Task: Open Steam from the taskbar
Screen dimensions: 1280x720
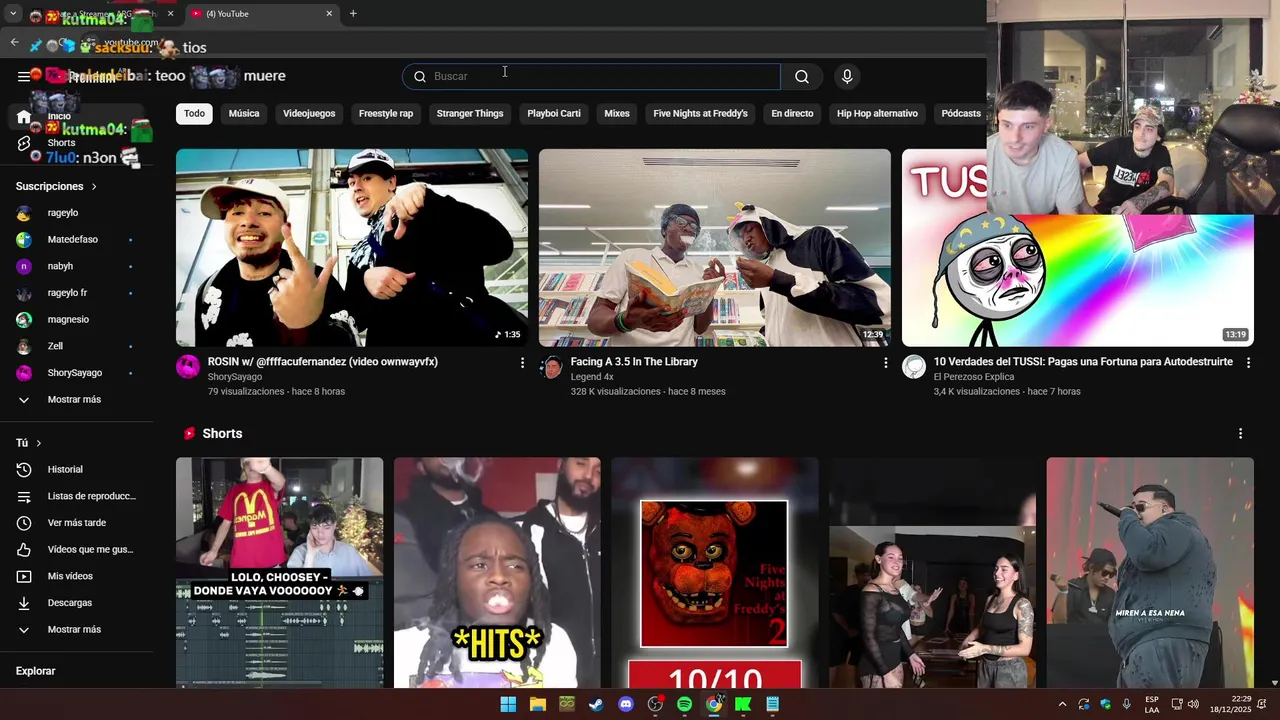Action: point(596,705)
